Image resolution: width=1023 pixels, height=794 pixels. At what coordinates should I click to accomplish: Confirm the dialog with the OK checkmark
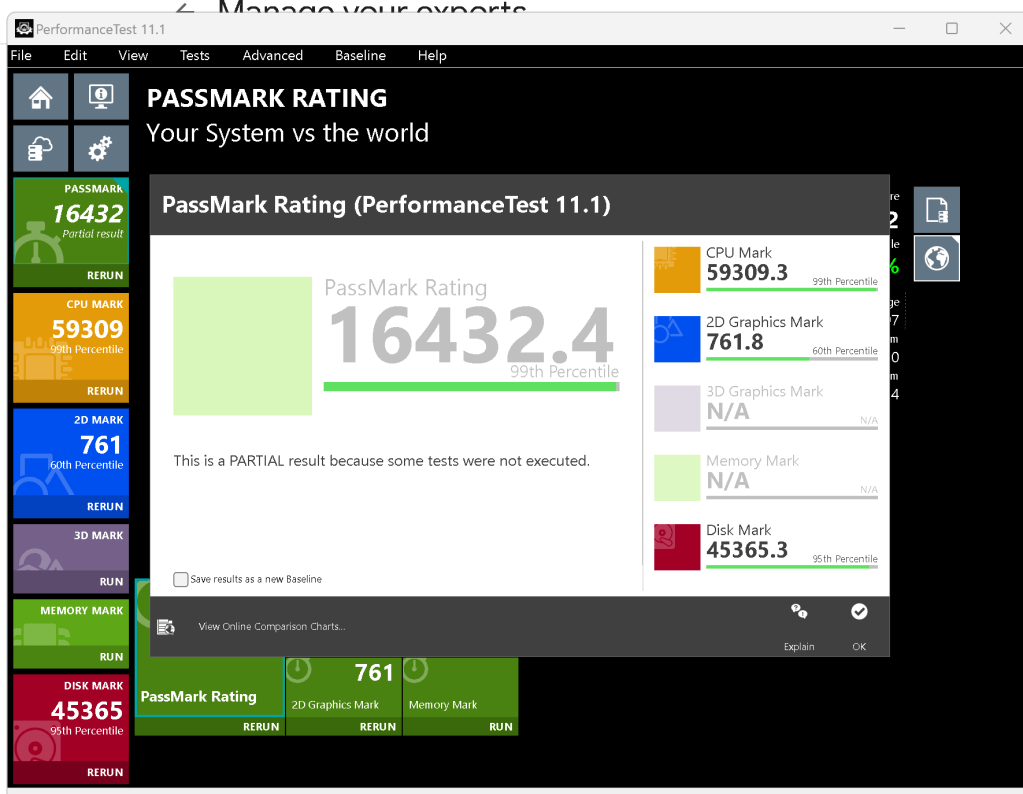coord(859,611)
